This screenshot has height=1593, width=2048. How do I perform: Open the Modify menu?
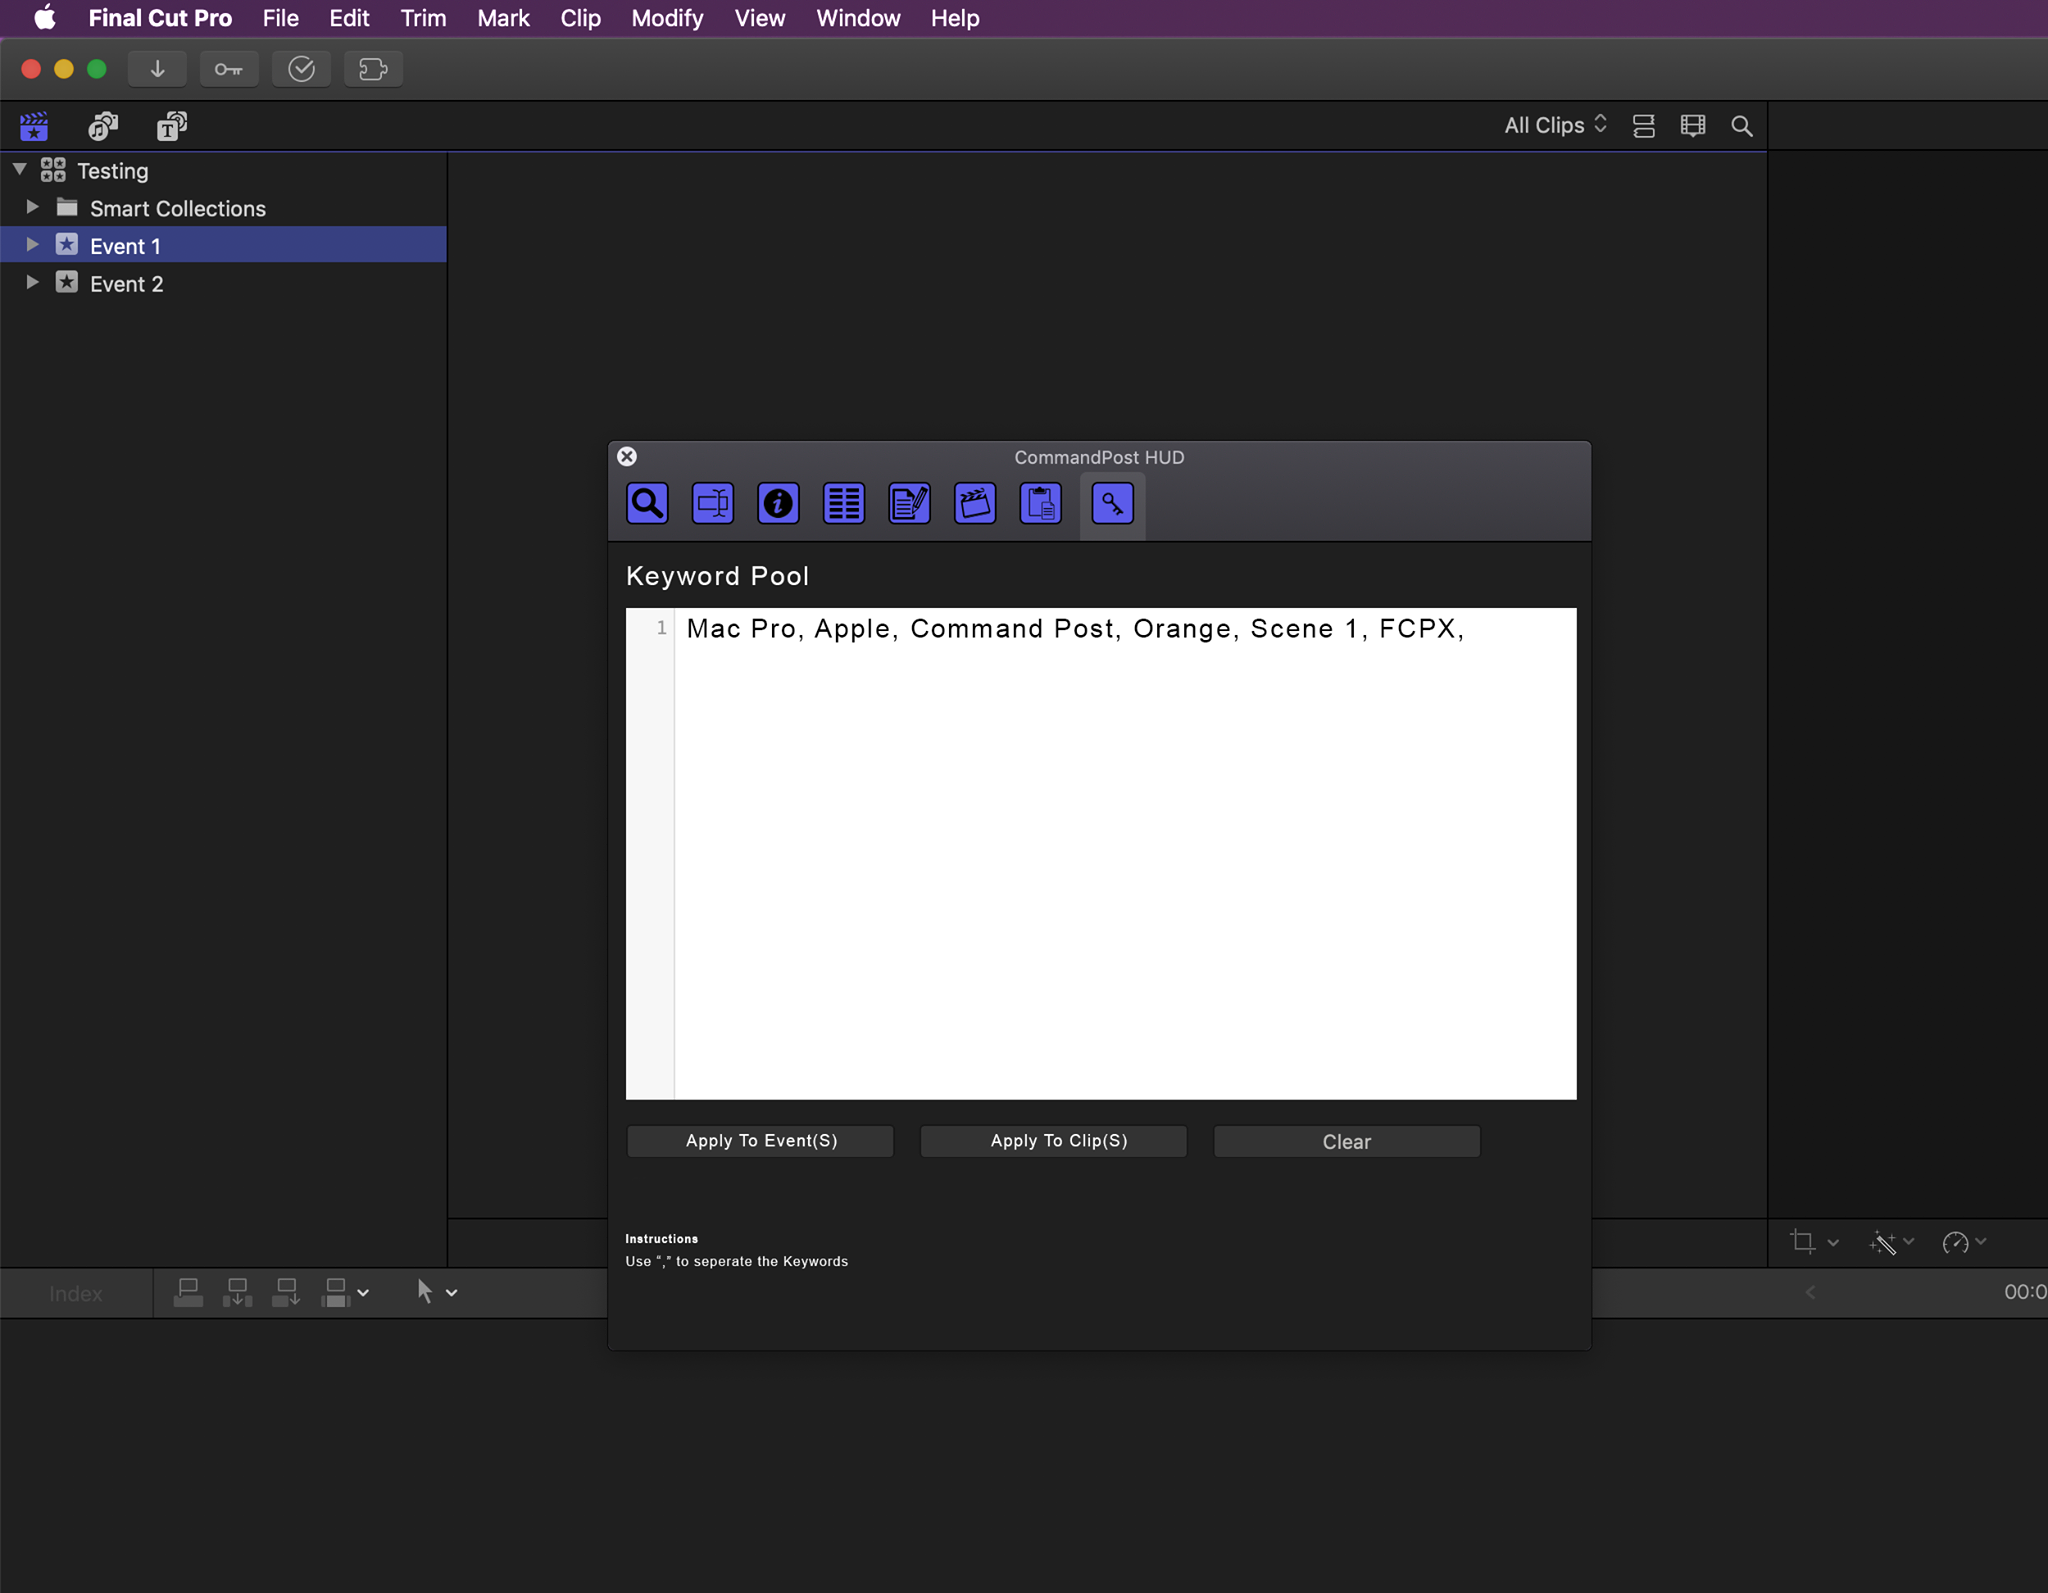(667, 18)
